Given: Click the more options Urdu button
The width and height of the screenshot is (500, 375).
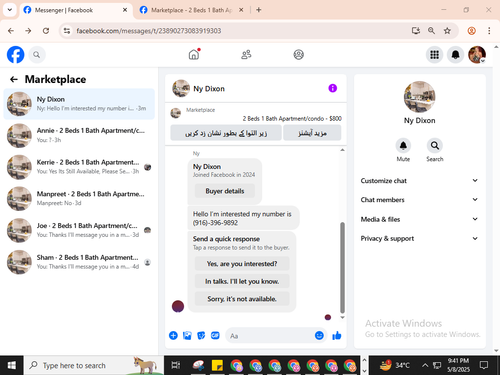Looking at the screenshot, I should point(312,133).
